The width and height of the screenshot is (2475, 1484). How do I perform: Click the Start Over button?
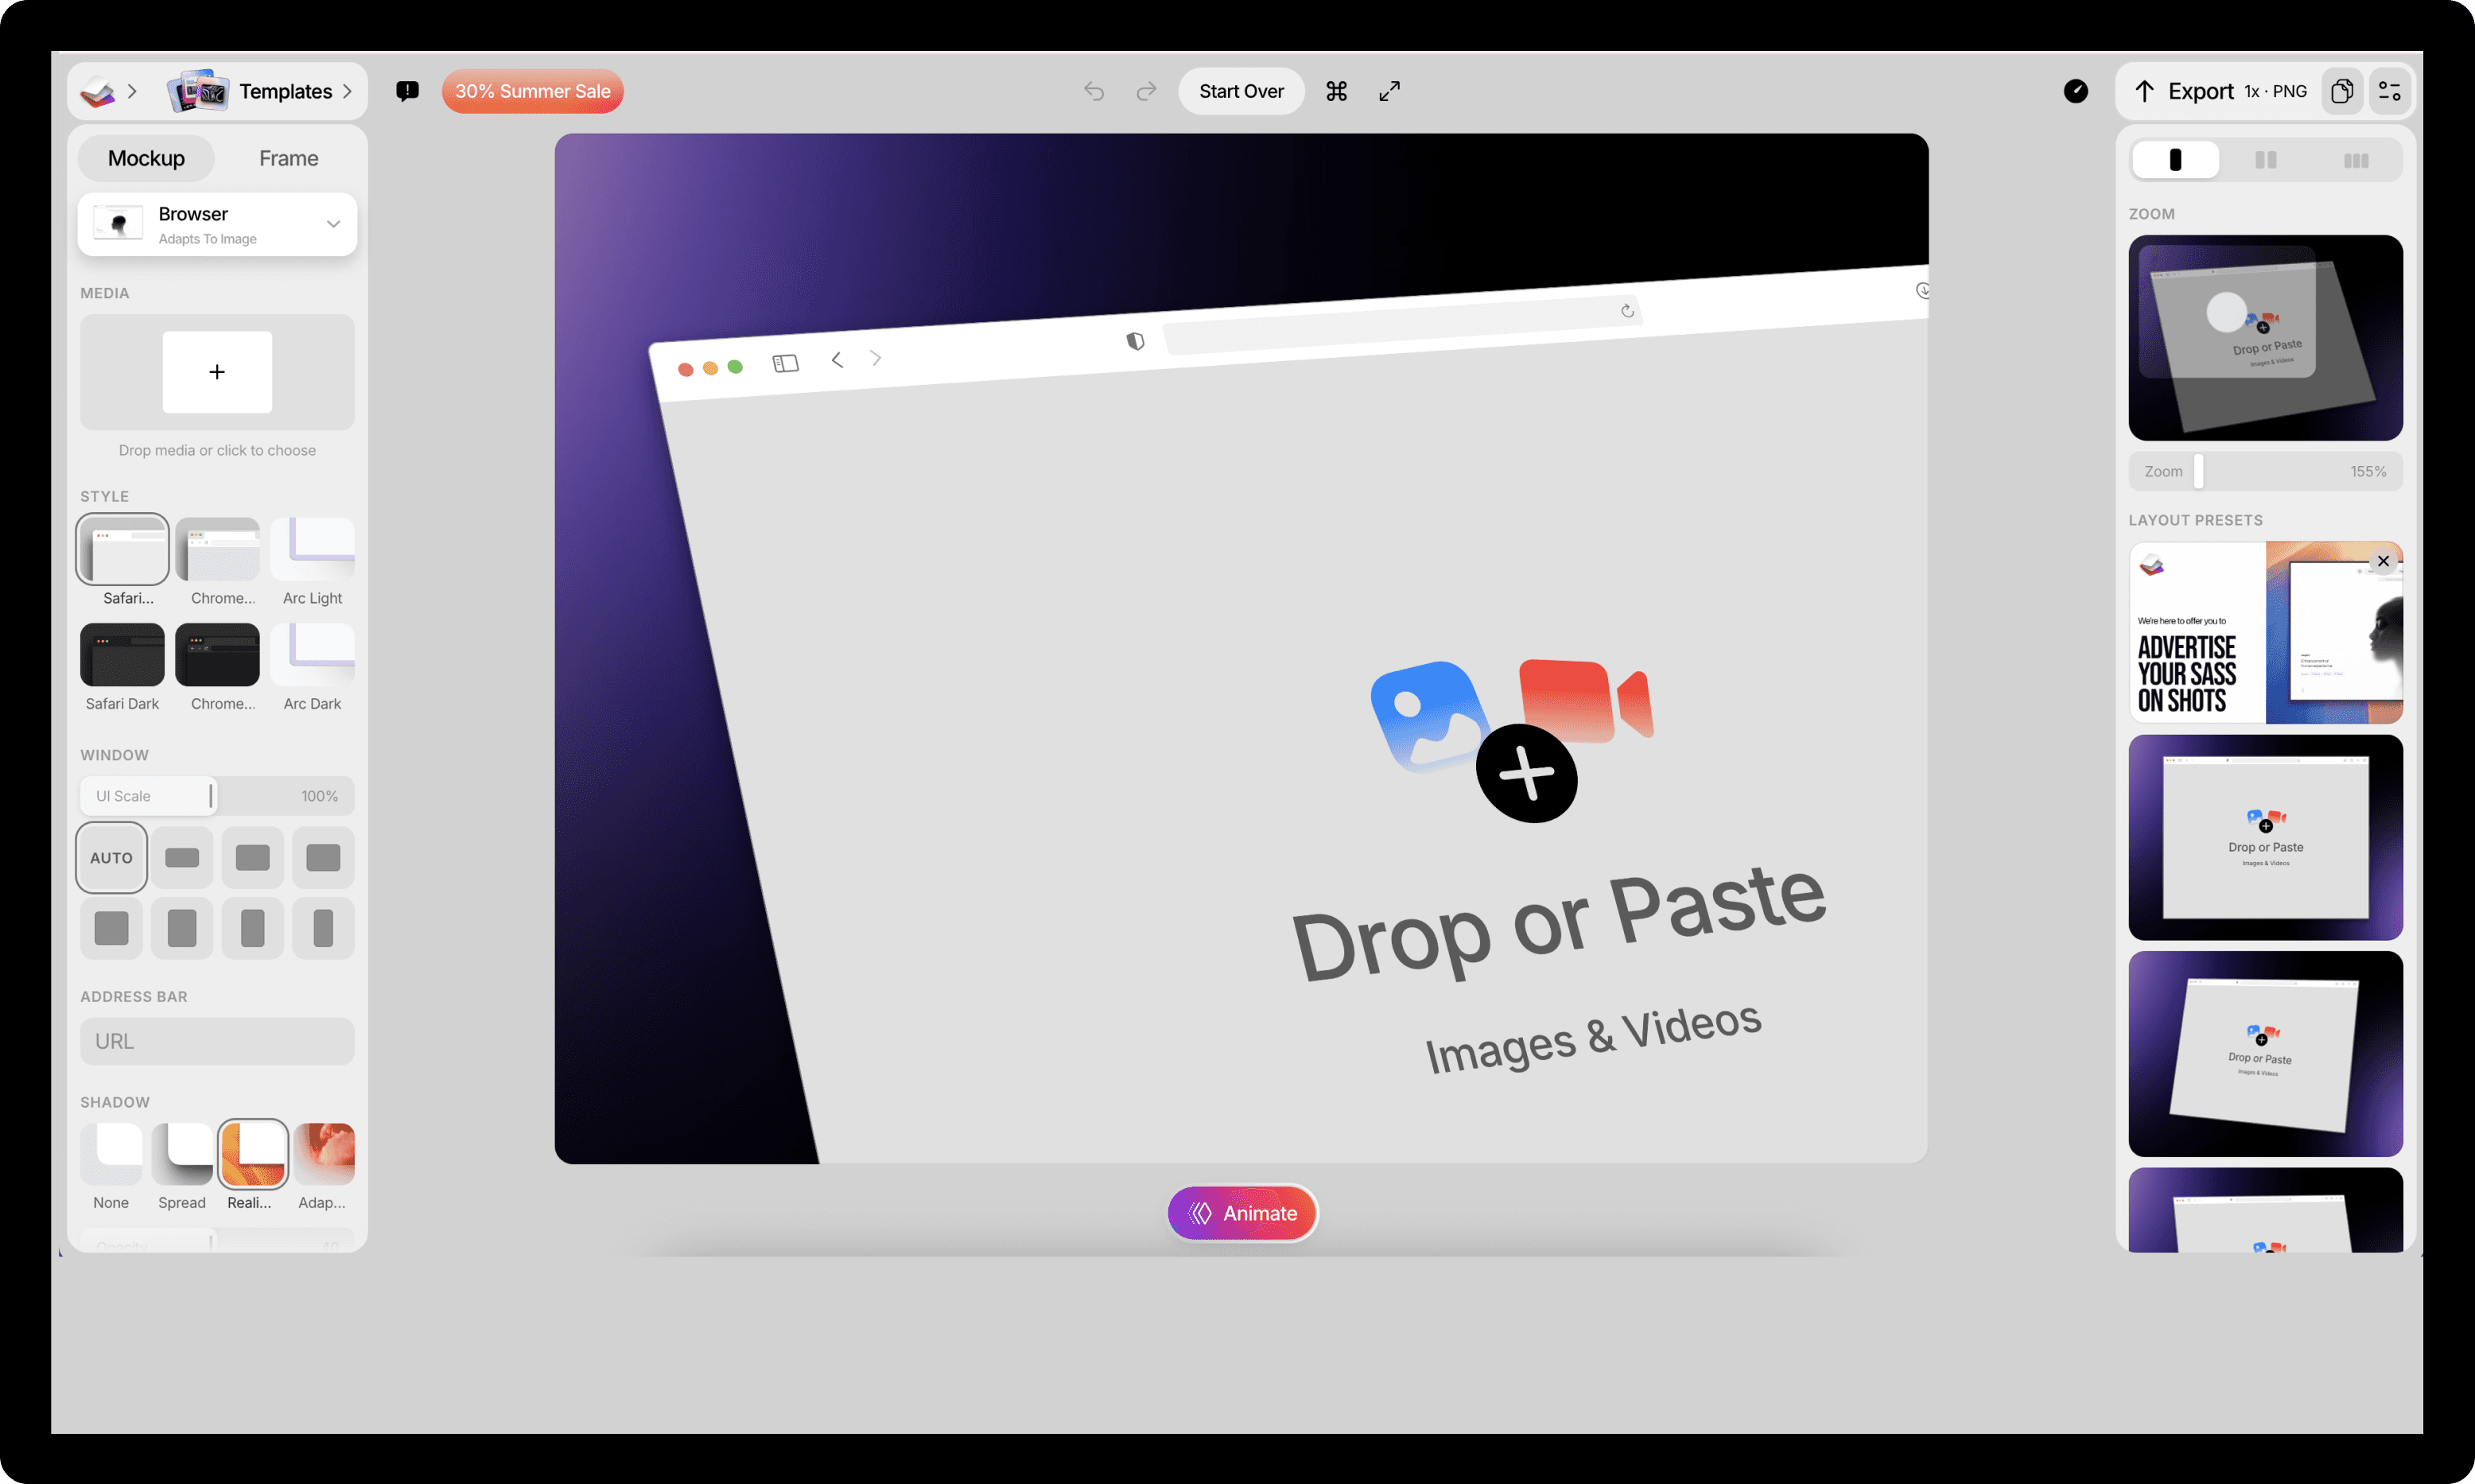pyautogui.click(x=1241, y=91)
